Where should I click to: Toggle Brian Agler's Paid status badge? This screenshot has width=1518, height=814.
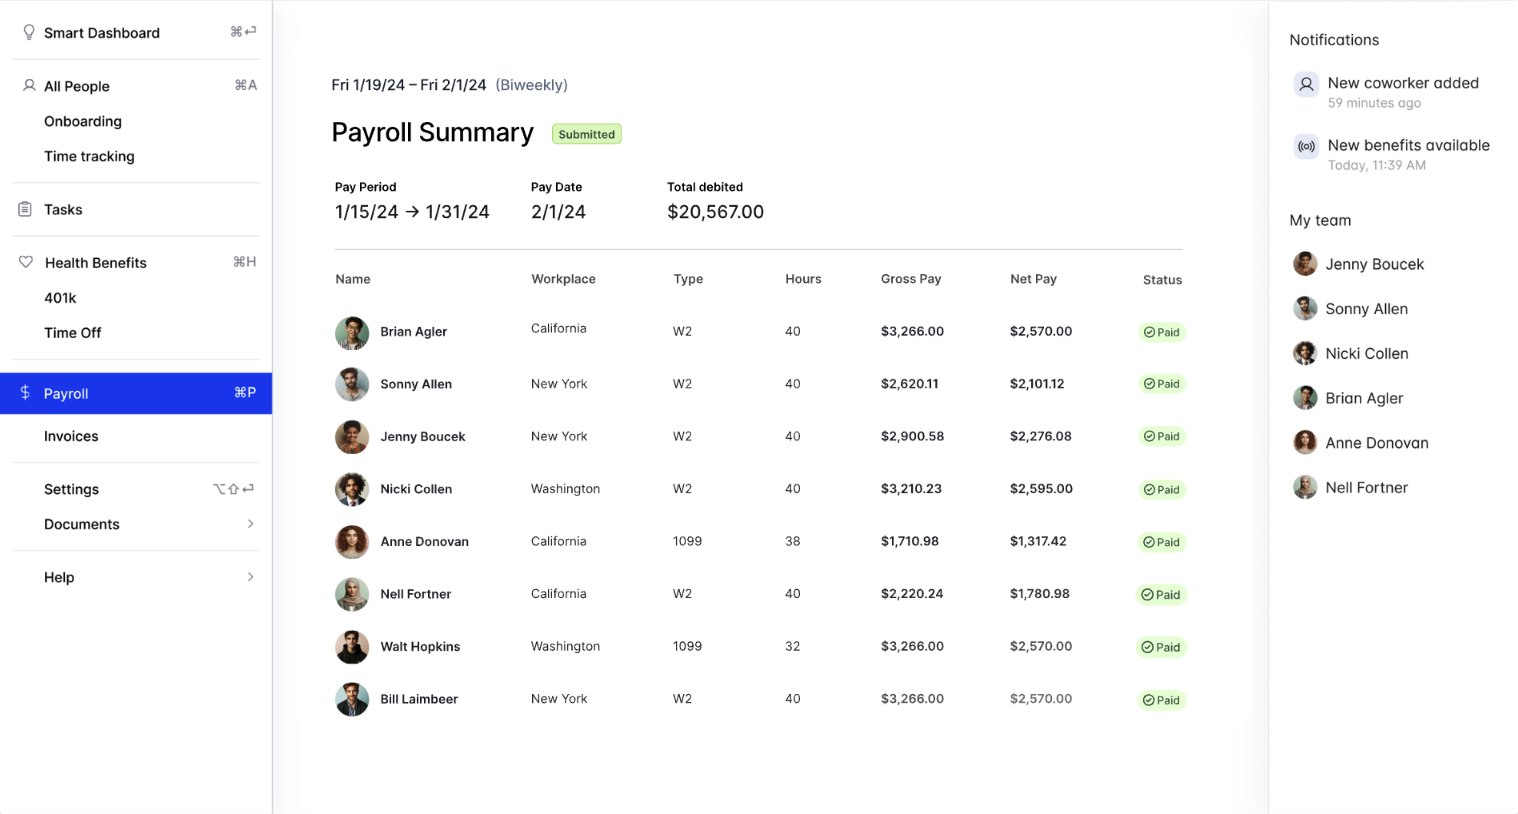(1161, 331)
